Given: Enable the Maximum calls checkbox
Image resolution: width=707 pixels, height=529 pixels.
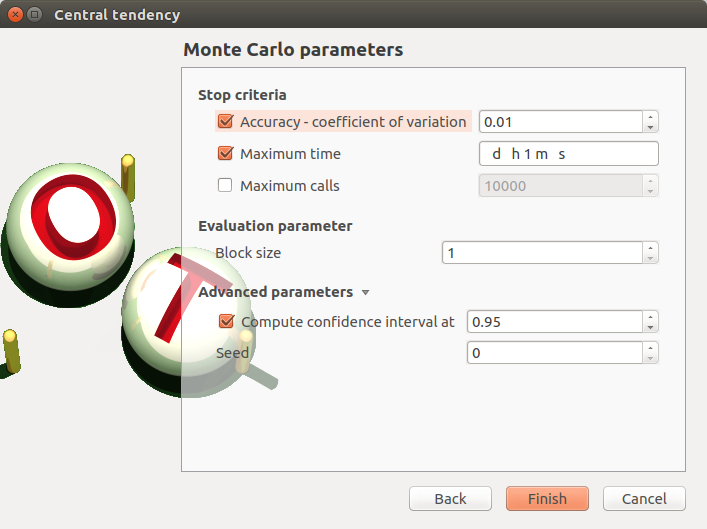Looking at the screenshot, I should (x=225, y=185).
